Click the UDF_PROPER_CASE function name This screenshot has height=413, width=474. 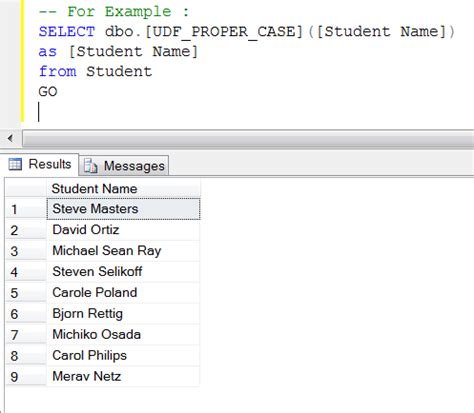tap(224, 32)
